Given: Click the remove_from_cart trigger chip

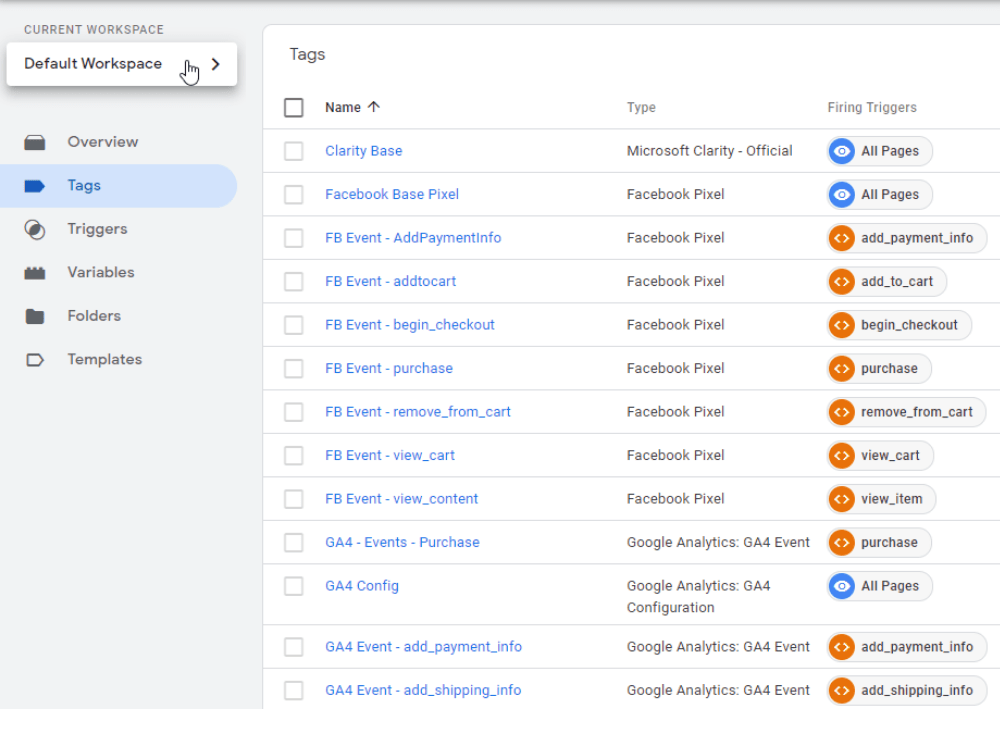Looking at the screenshot, I should [906, 412].
